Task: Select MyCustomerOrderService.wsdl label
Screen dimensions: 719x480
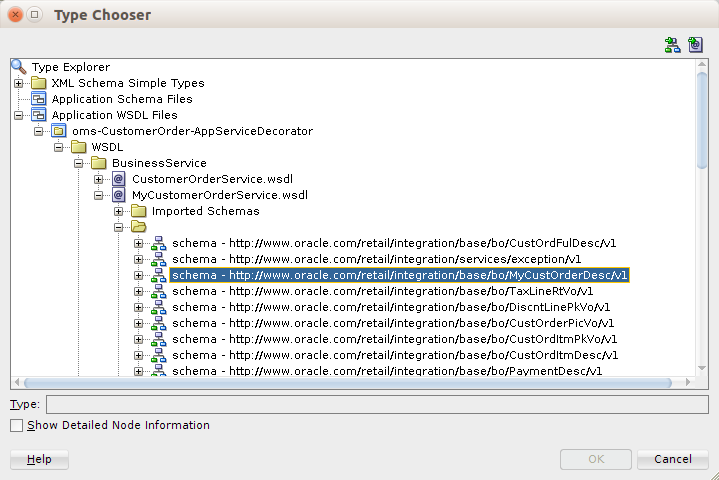Action: [x=220, y=195]
